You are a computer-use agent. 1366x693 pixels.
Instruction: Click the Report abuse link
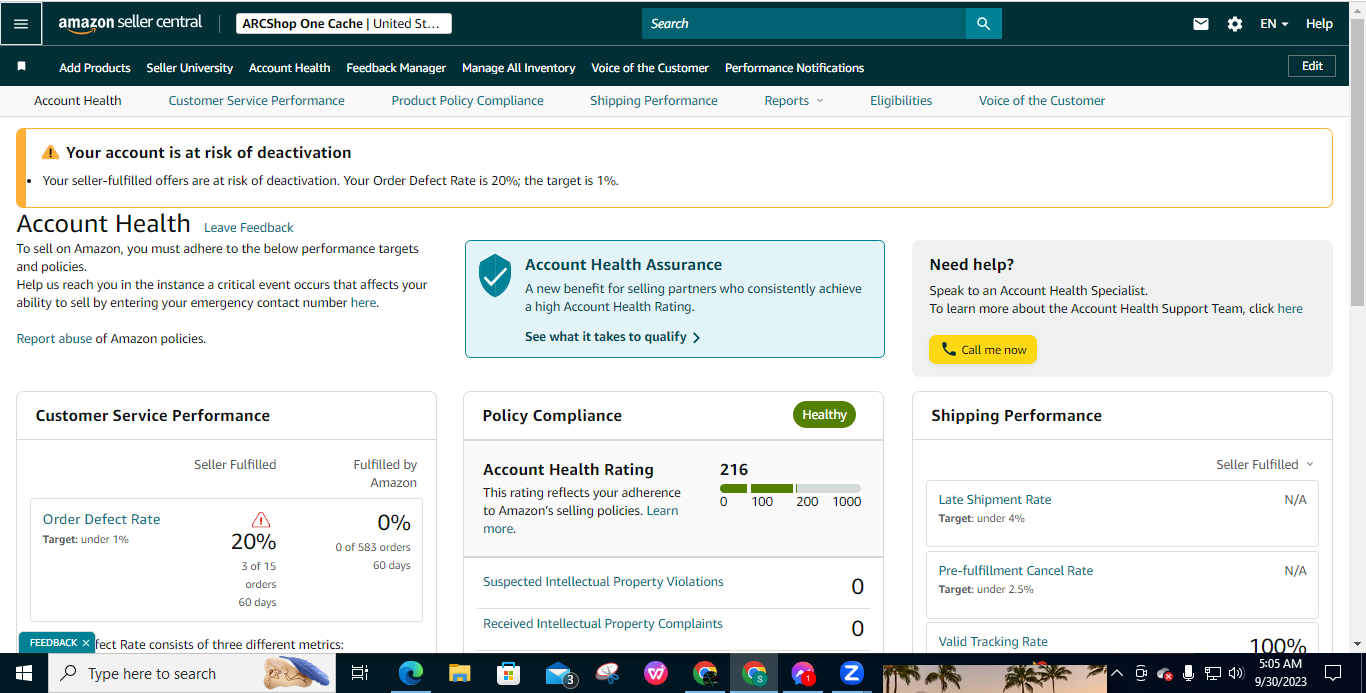(54, 338)
